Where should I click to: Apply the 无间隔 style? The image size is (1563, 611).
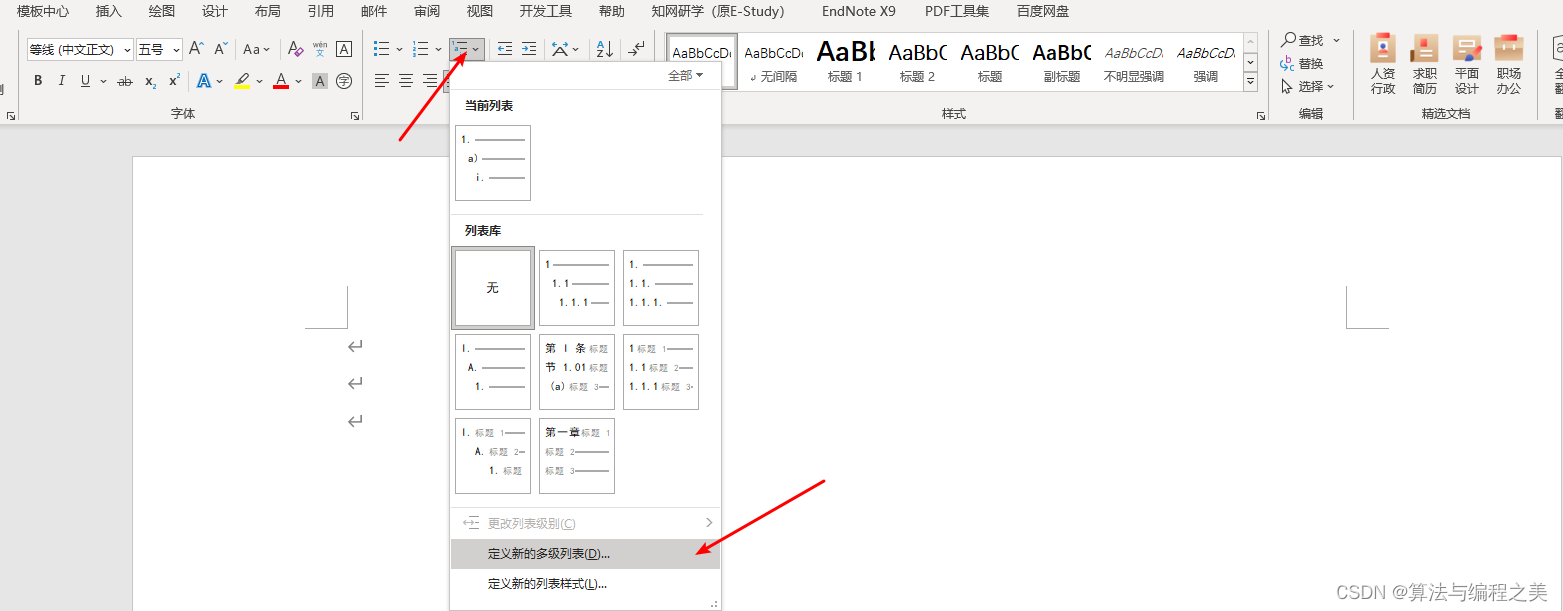pos(774,61)
